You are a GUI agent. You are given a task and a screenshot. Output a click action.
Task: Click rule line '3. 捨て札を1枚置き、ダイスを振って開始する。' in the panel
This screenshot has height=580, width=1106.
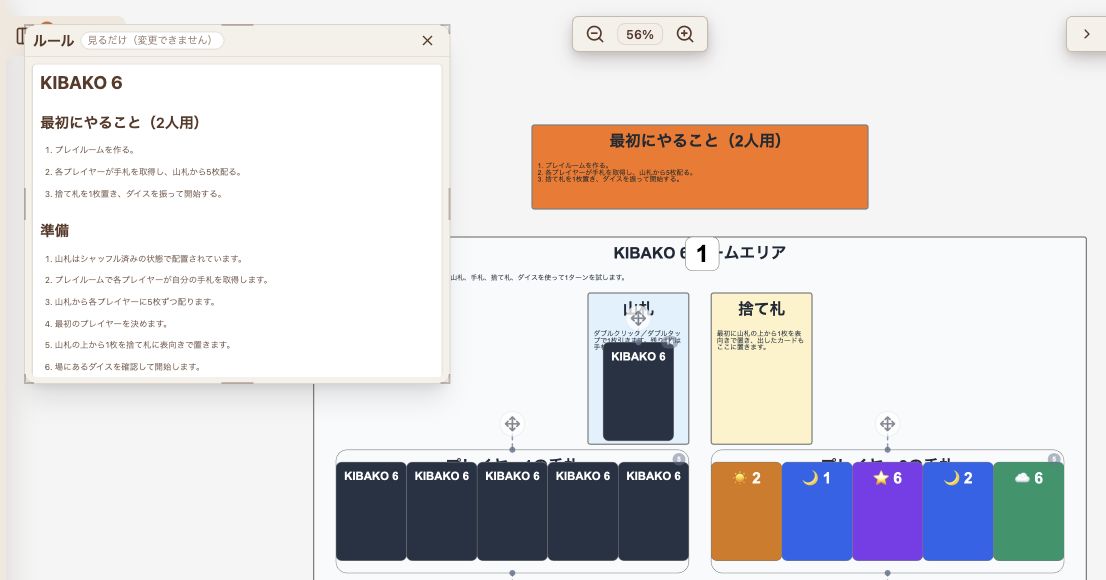[133, 193]
